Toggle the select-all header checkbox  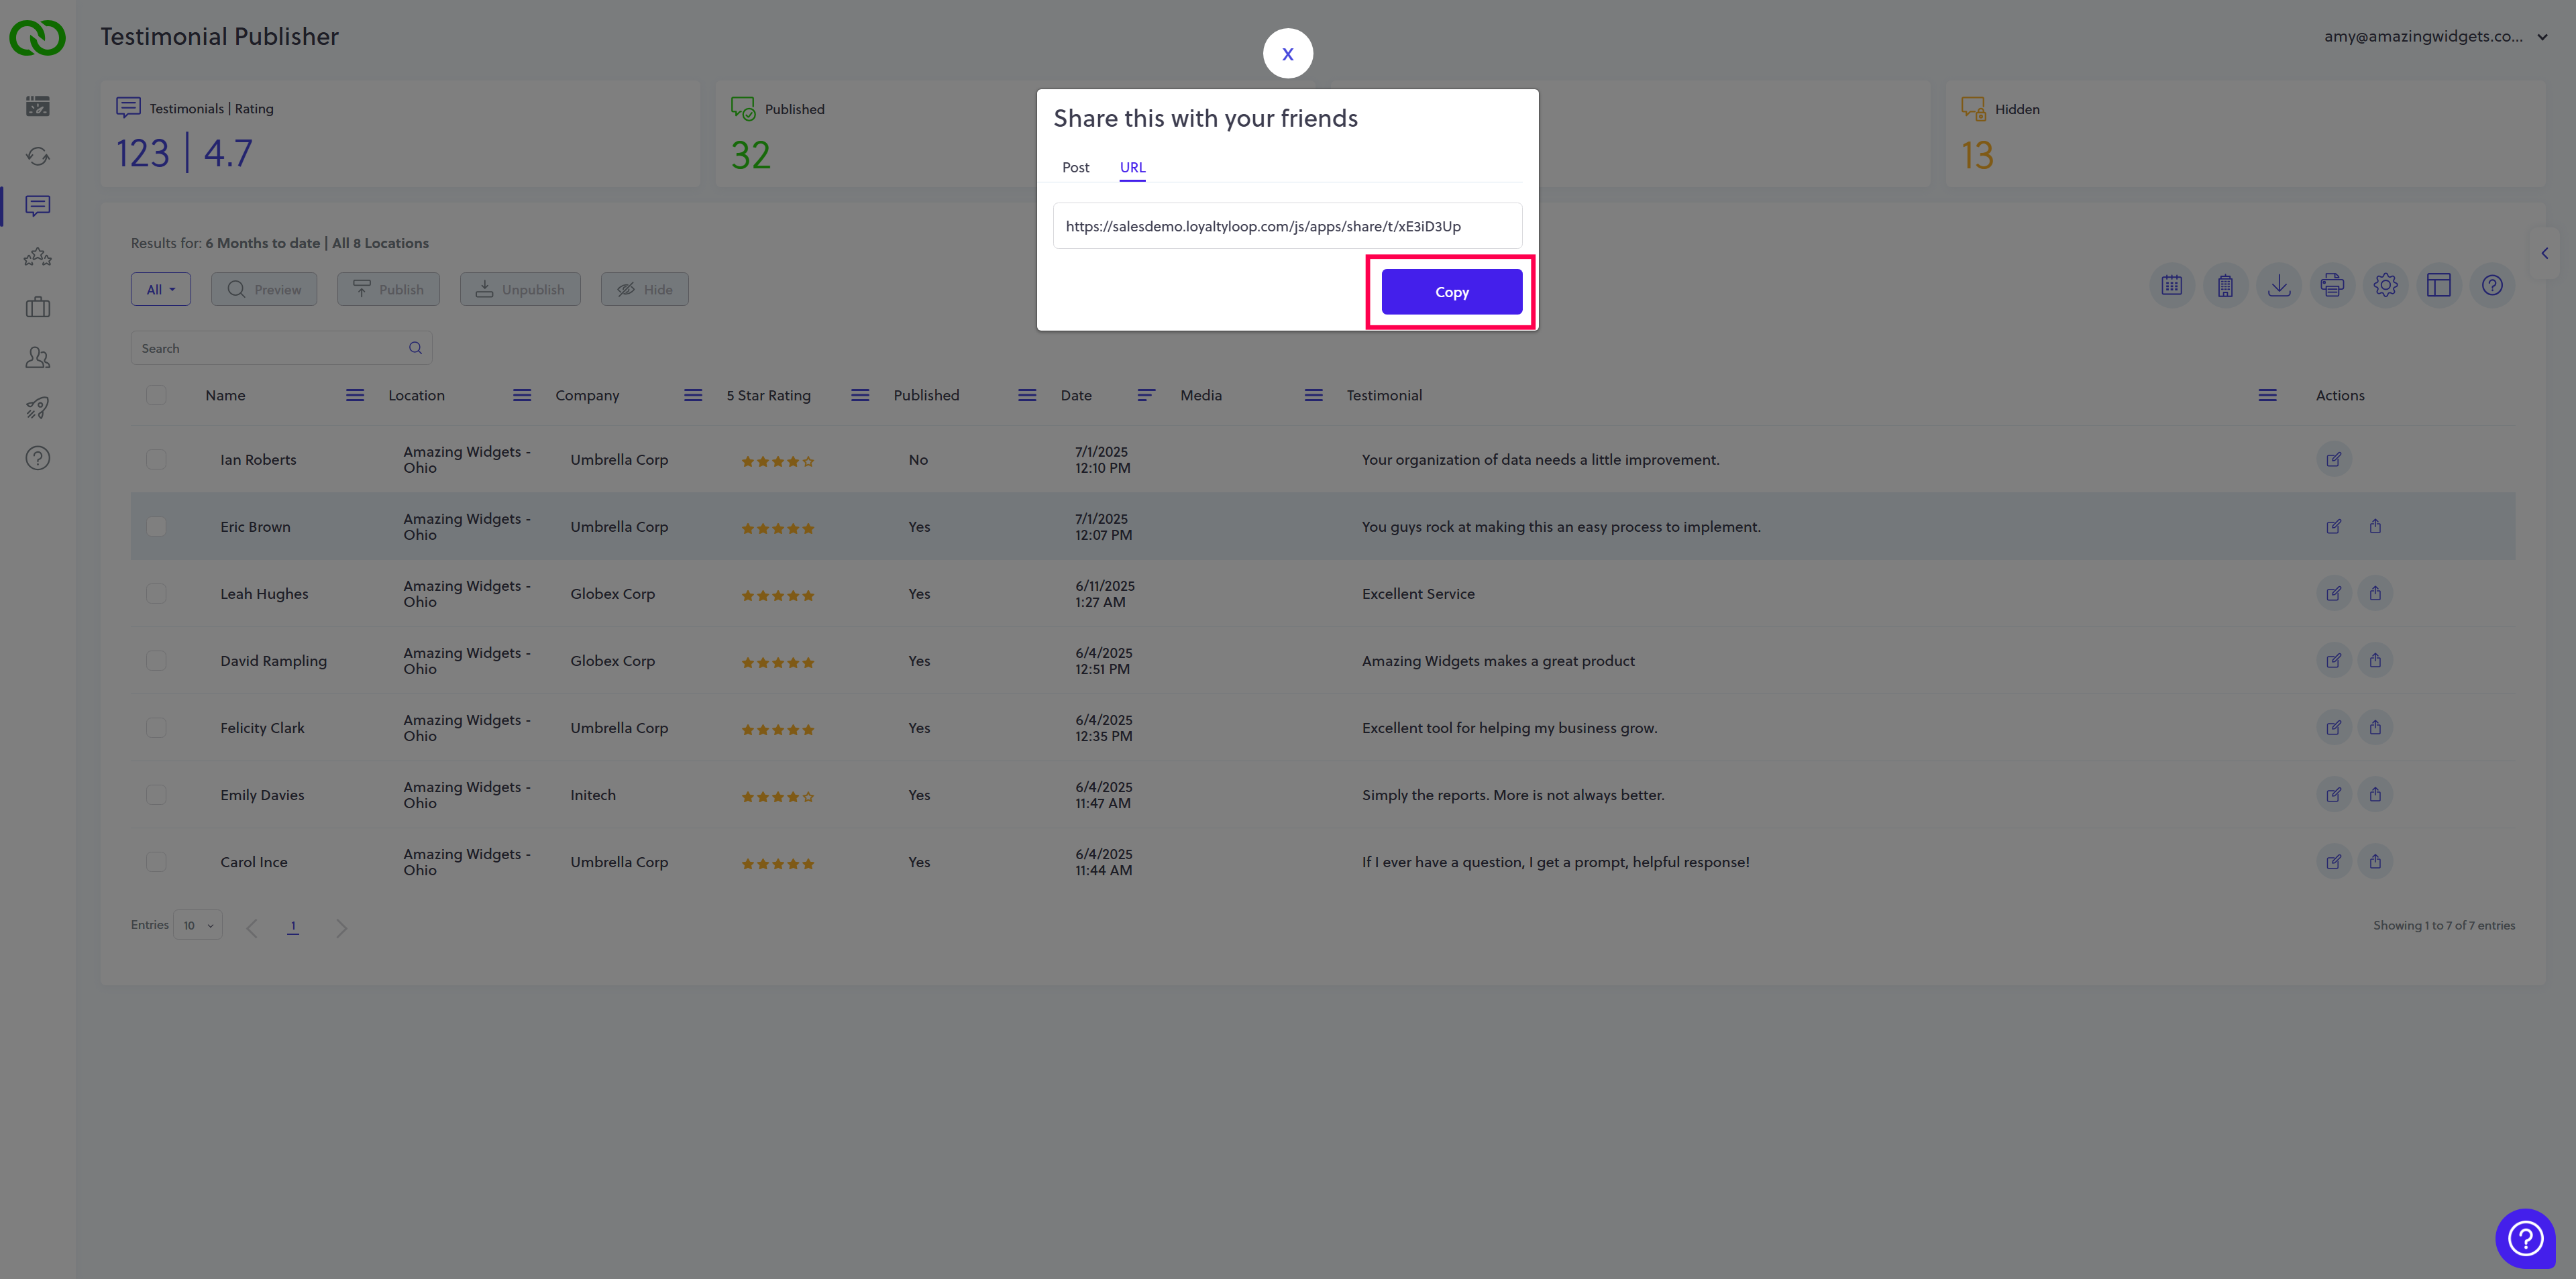click(x=156, y=395)
